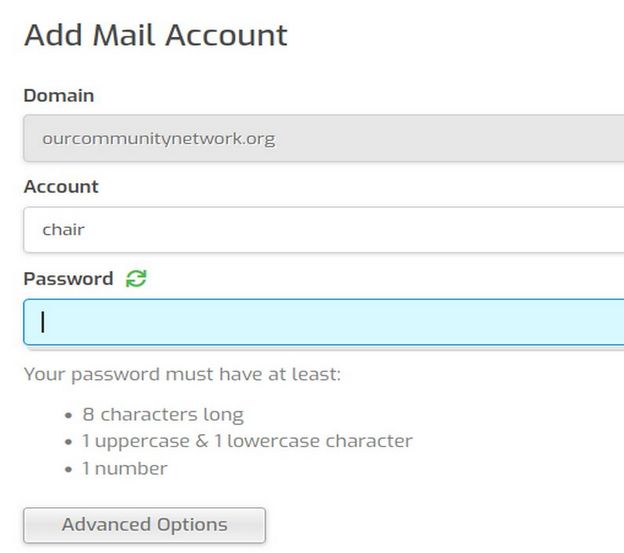
Task: Click the 'Add Mail Account' heading
Action: [x=156, y=36]
